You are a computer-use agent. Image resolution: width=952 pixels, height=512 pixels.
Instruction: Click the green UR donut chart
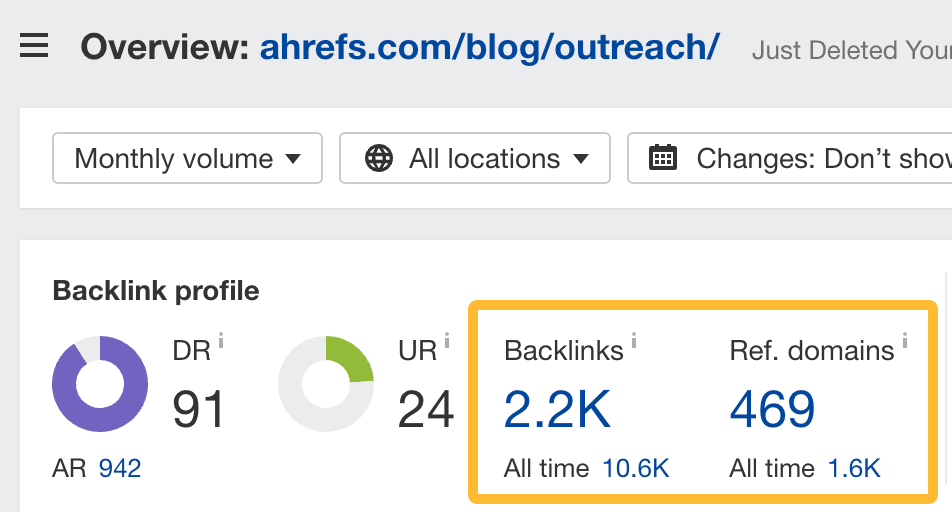[x=326, y=384]
